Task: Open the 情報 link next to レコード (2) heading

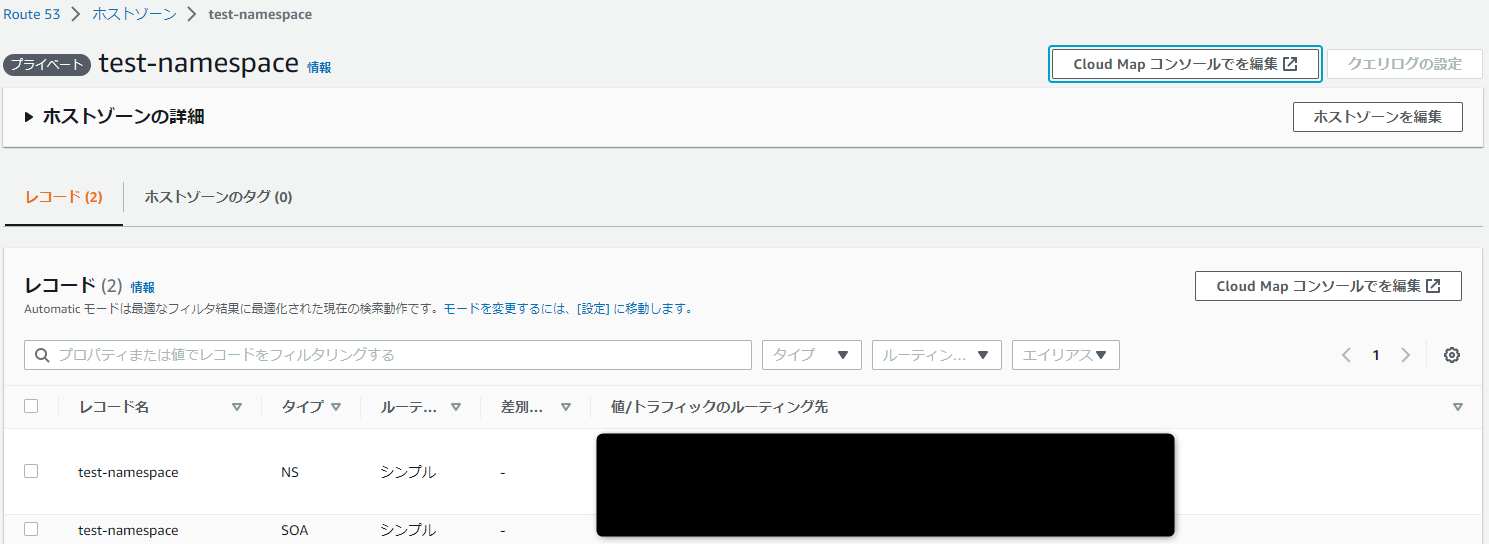Action: tap(143, 287)
